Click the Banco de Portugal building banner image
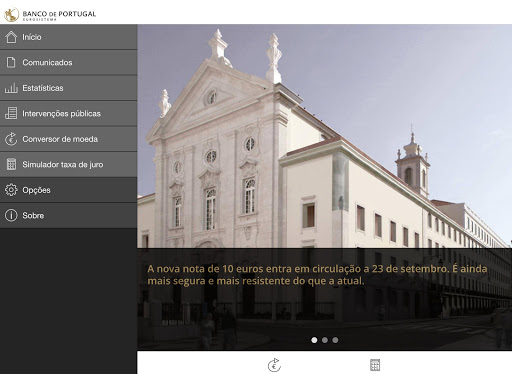The image size is (512, 374). [324, 136]
